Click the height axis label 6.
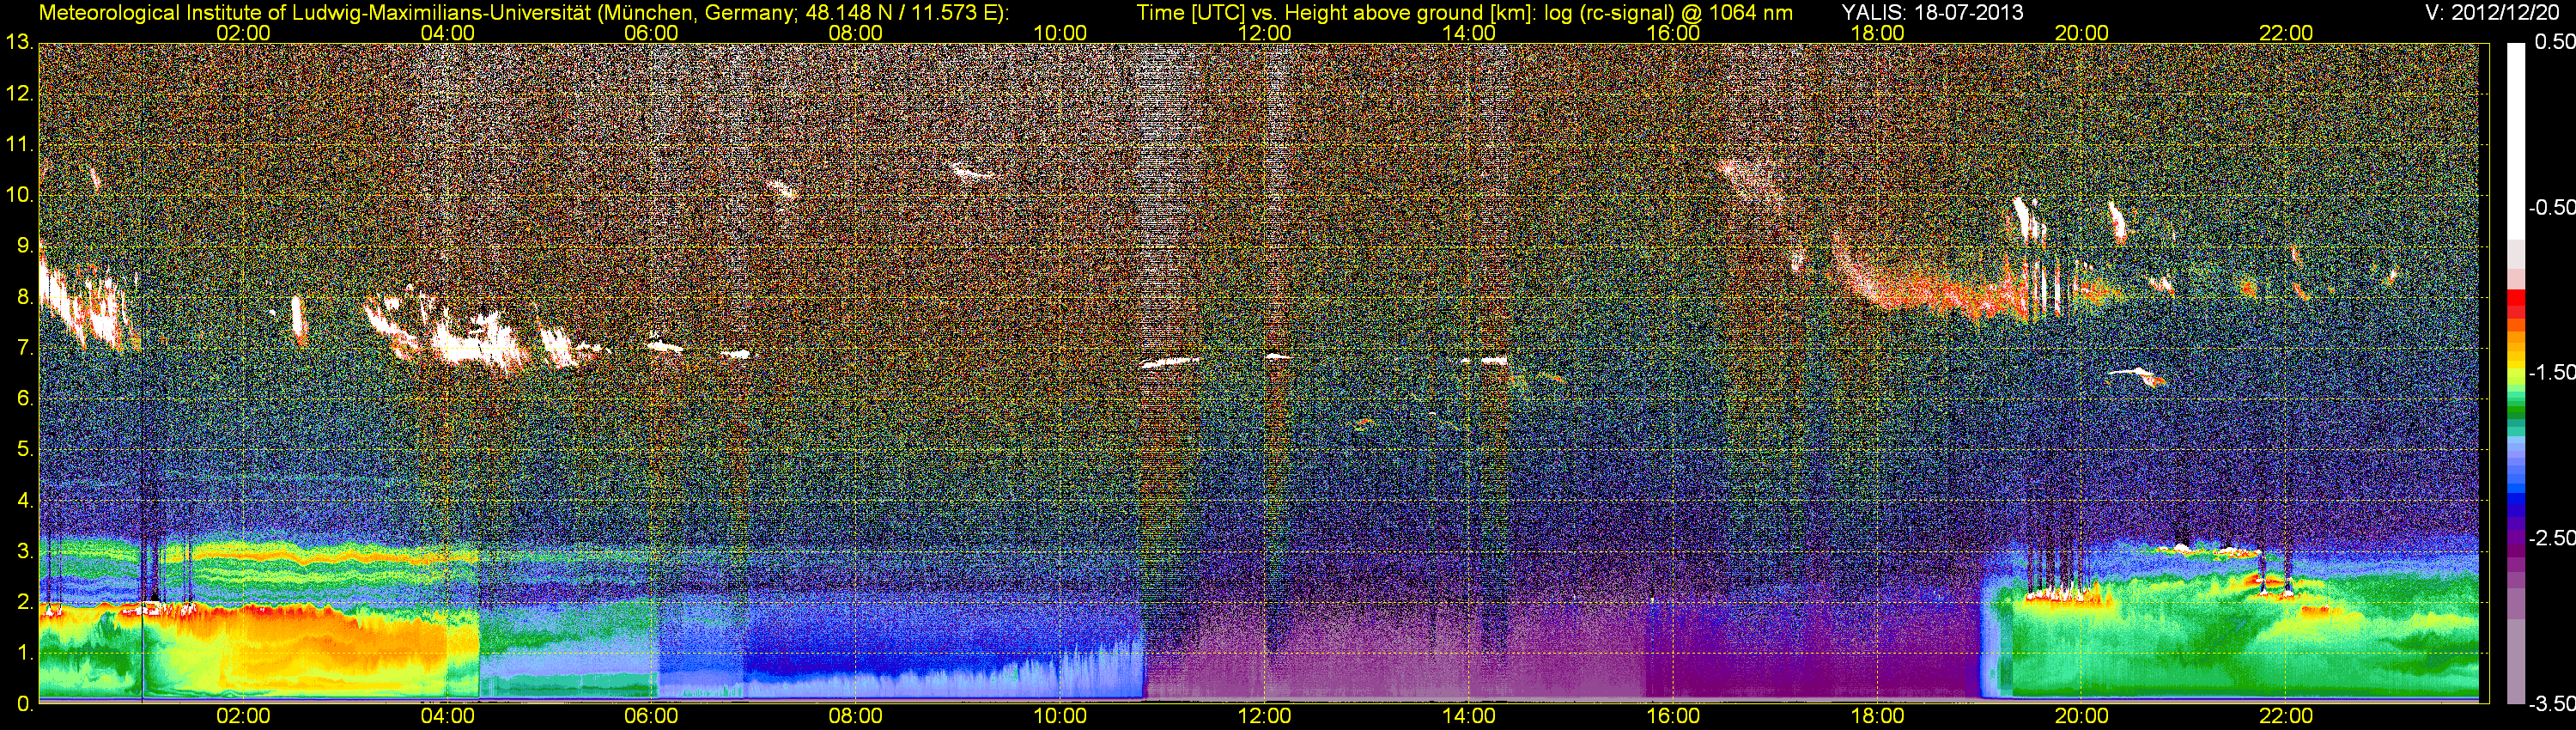 [x=24, y=399]
